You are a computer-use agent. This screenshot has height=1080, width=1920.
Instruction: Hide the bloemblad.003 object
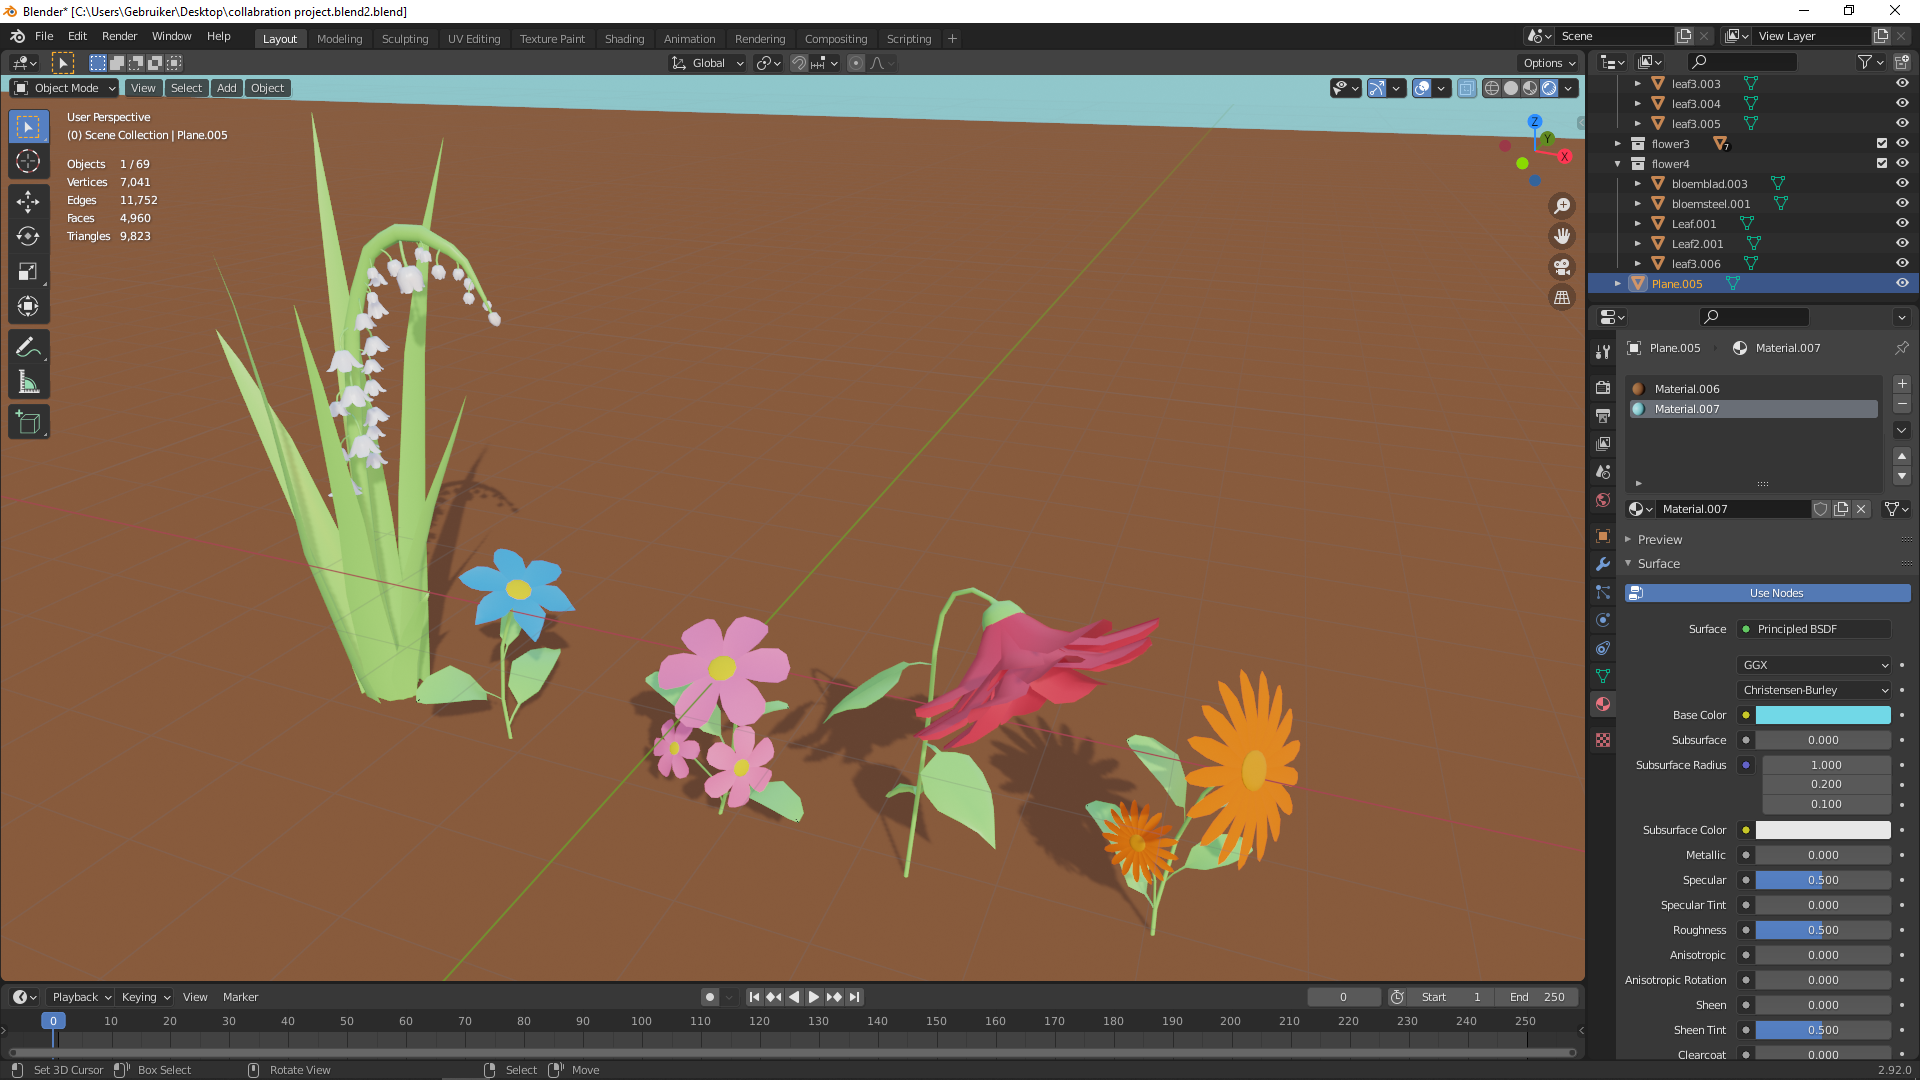point(1902,184)
